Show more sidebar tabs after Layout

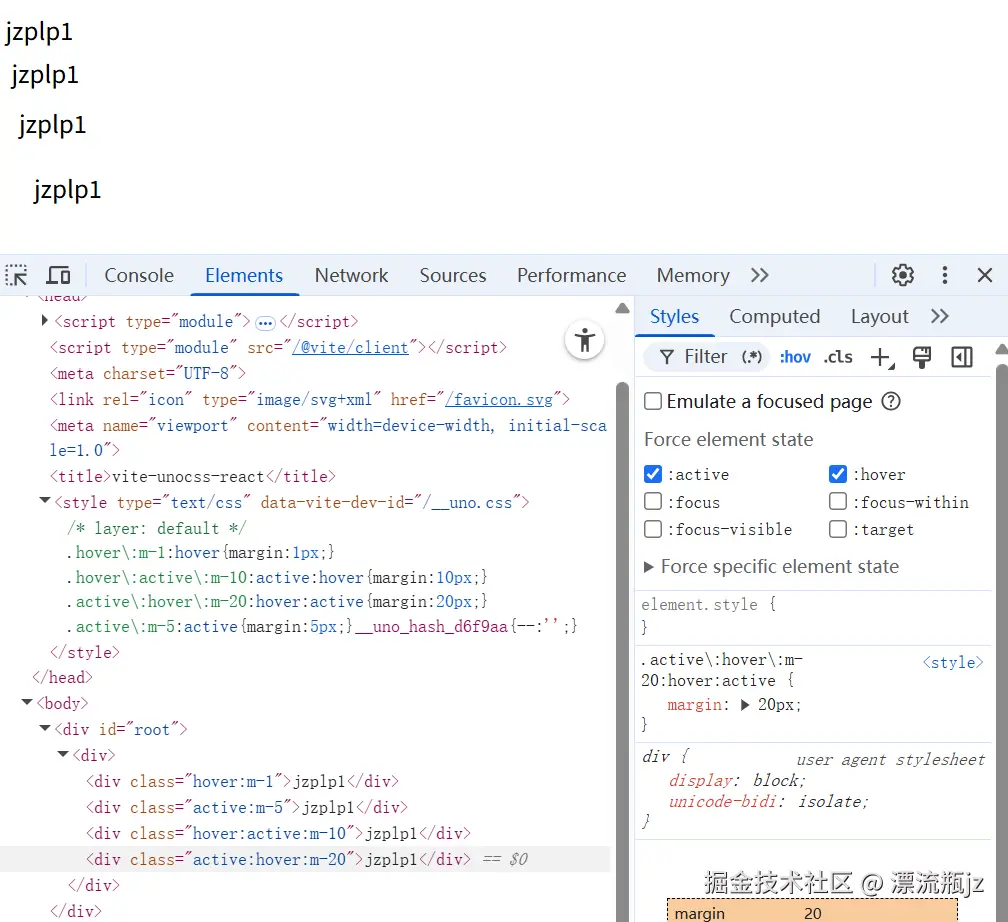tap(940, 316)
